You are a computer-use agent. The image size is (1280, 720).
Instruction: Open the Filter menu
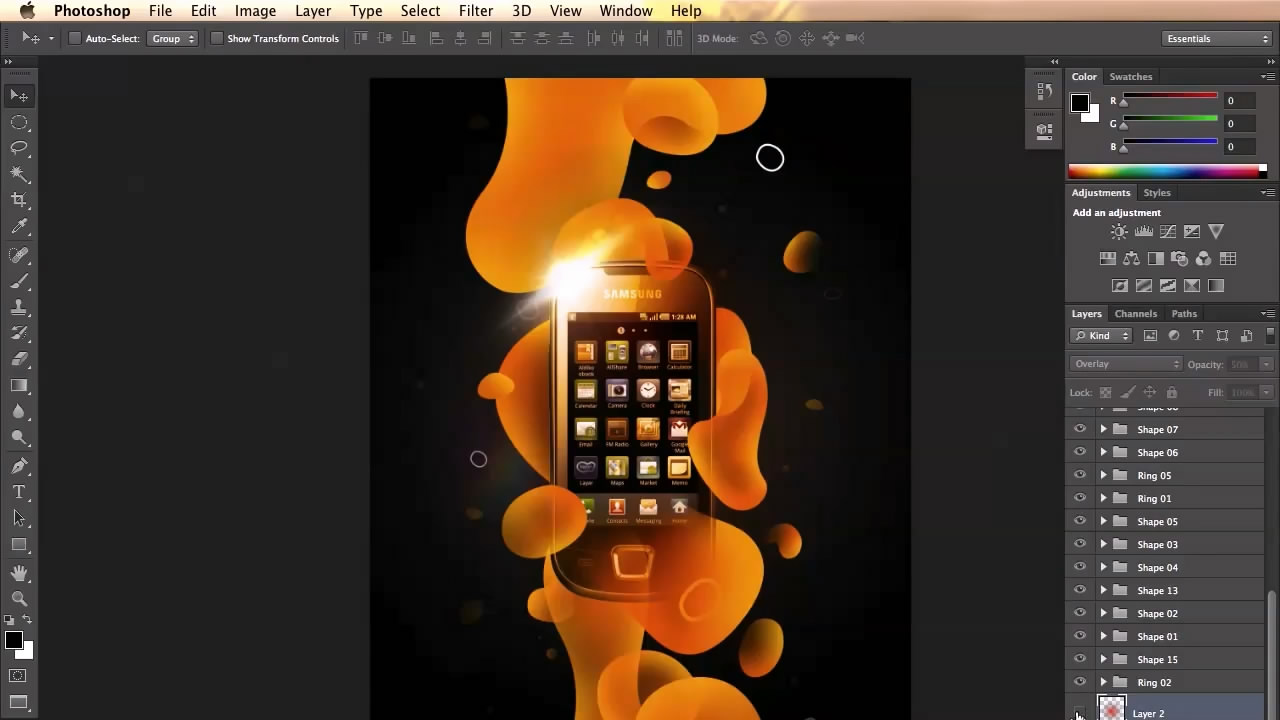pos(476,11)
